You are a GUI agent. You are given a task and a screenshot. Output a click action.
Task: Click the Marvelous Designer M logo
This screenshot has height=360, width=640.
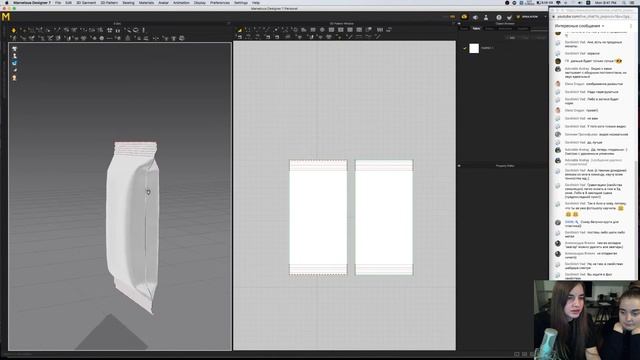[6, 17]
